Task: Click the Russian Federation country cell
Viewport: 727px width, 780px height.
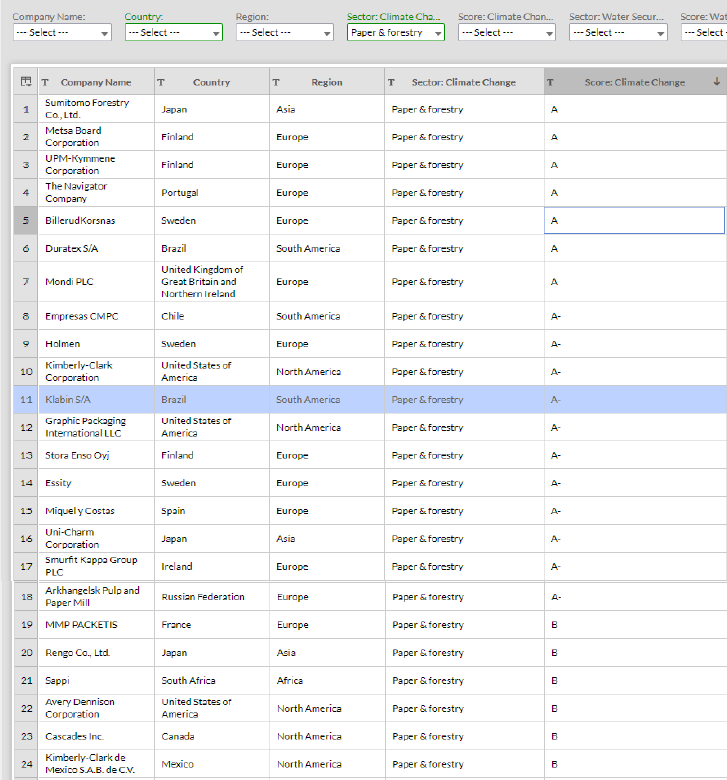Action: [212, 596]
